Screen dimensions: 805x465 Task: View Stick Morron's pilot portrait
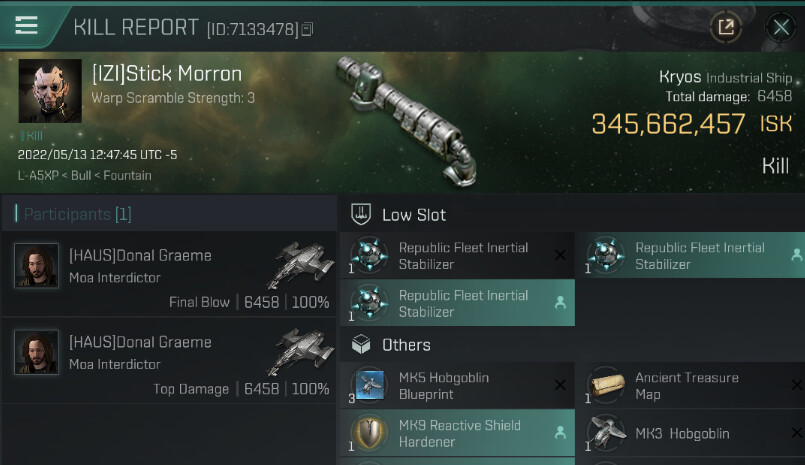coord(49,92)
